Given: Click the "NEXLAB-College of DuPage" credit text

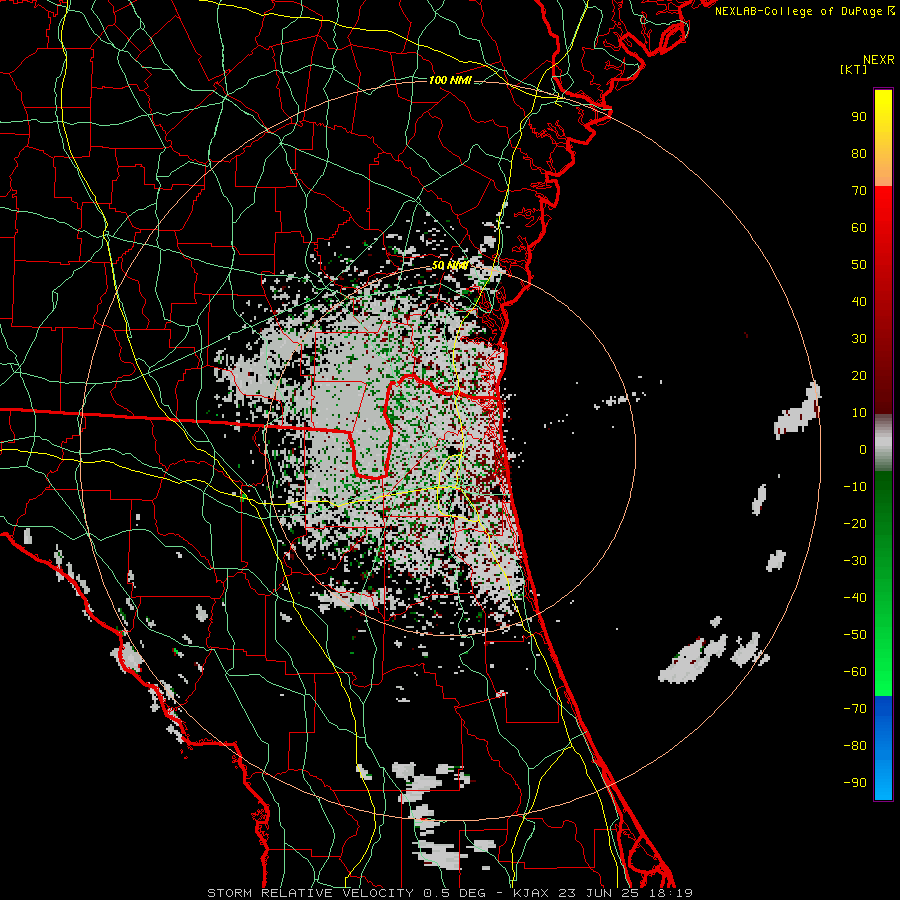Looking at the screenshot, I should 800,11.
